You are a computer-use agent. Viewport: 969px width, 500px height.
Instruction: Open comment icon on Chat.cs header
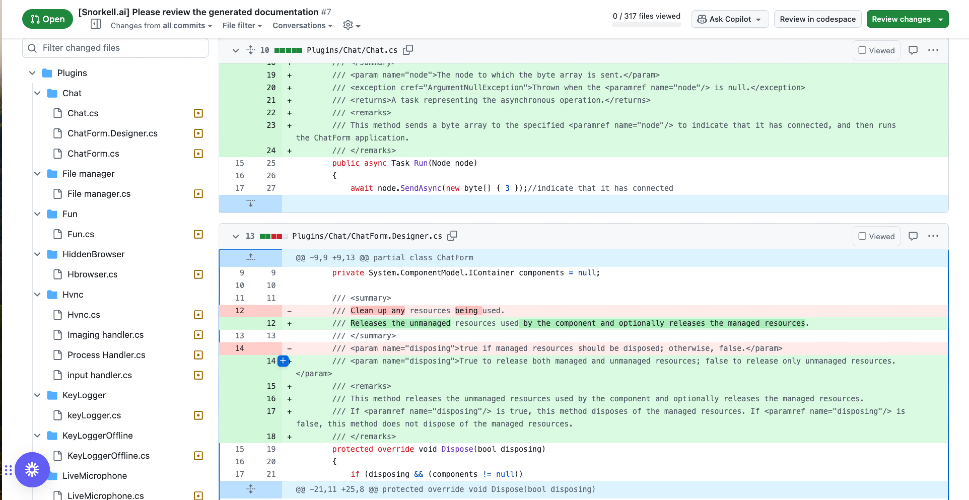point(913,50)
